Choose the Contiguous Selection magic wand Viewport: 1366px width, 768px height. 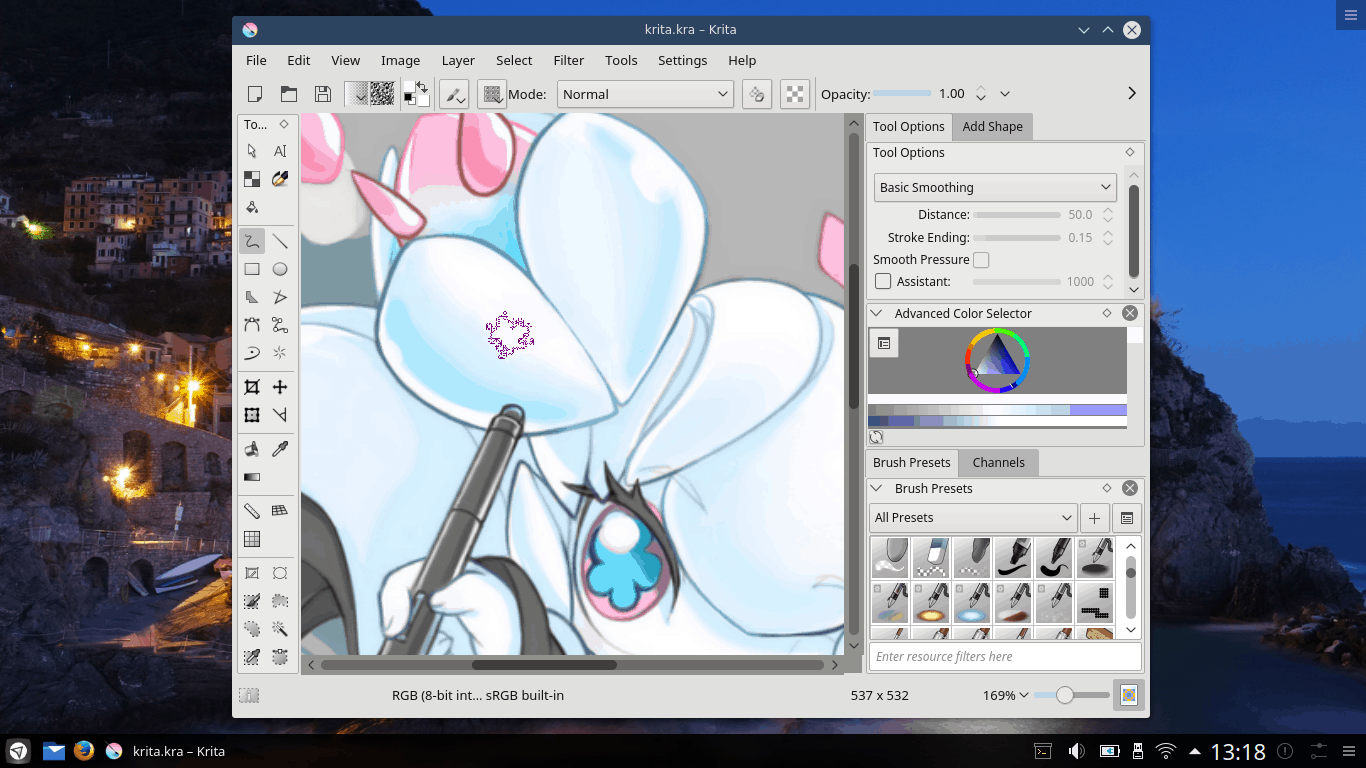click(280, 629)
